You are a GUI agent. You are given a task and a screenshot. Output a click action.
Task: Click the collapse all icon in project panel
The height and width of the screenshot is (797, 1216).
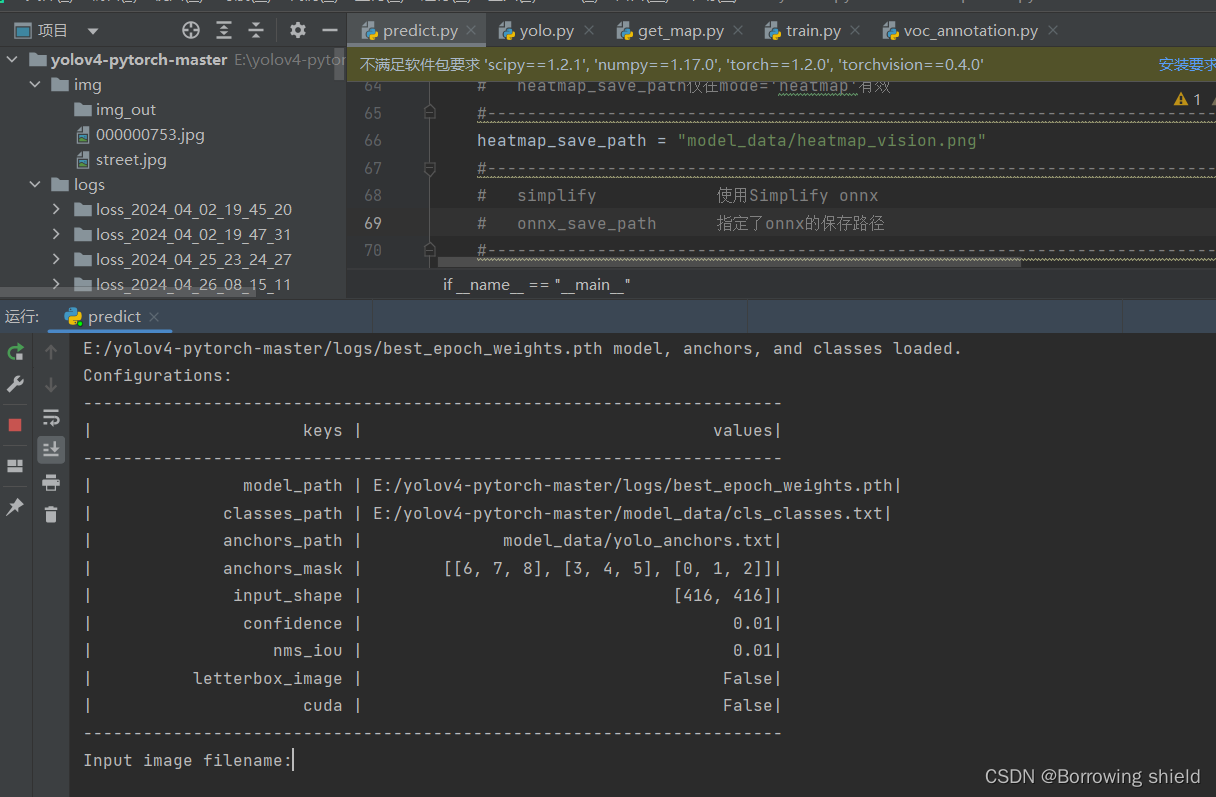257,31
